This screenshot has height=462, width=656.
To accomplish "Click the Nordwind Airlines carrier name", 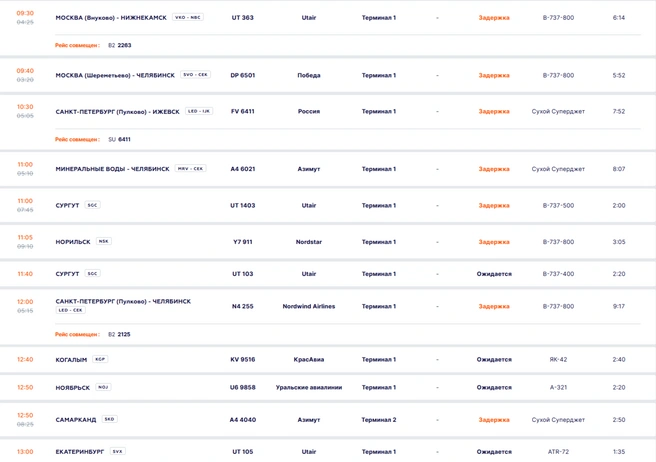I will pos(309,306).
